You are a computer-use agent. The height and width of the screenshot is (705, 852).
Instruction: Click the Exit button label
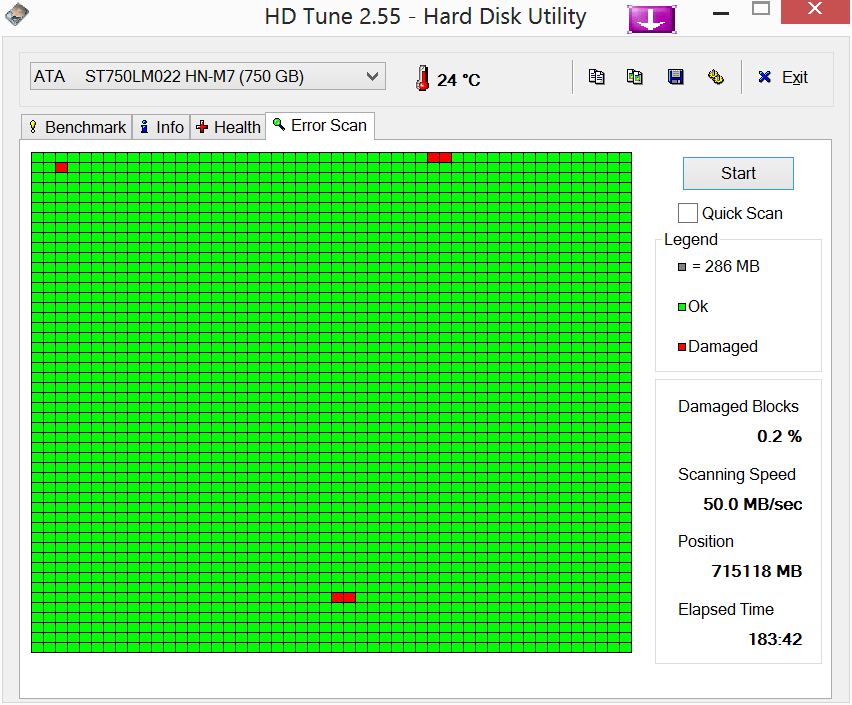[794, 77]
